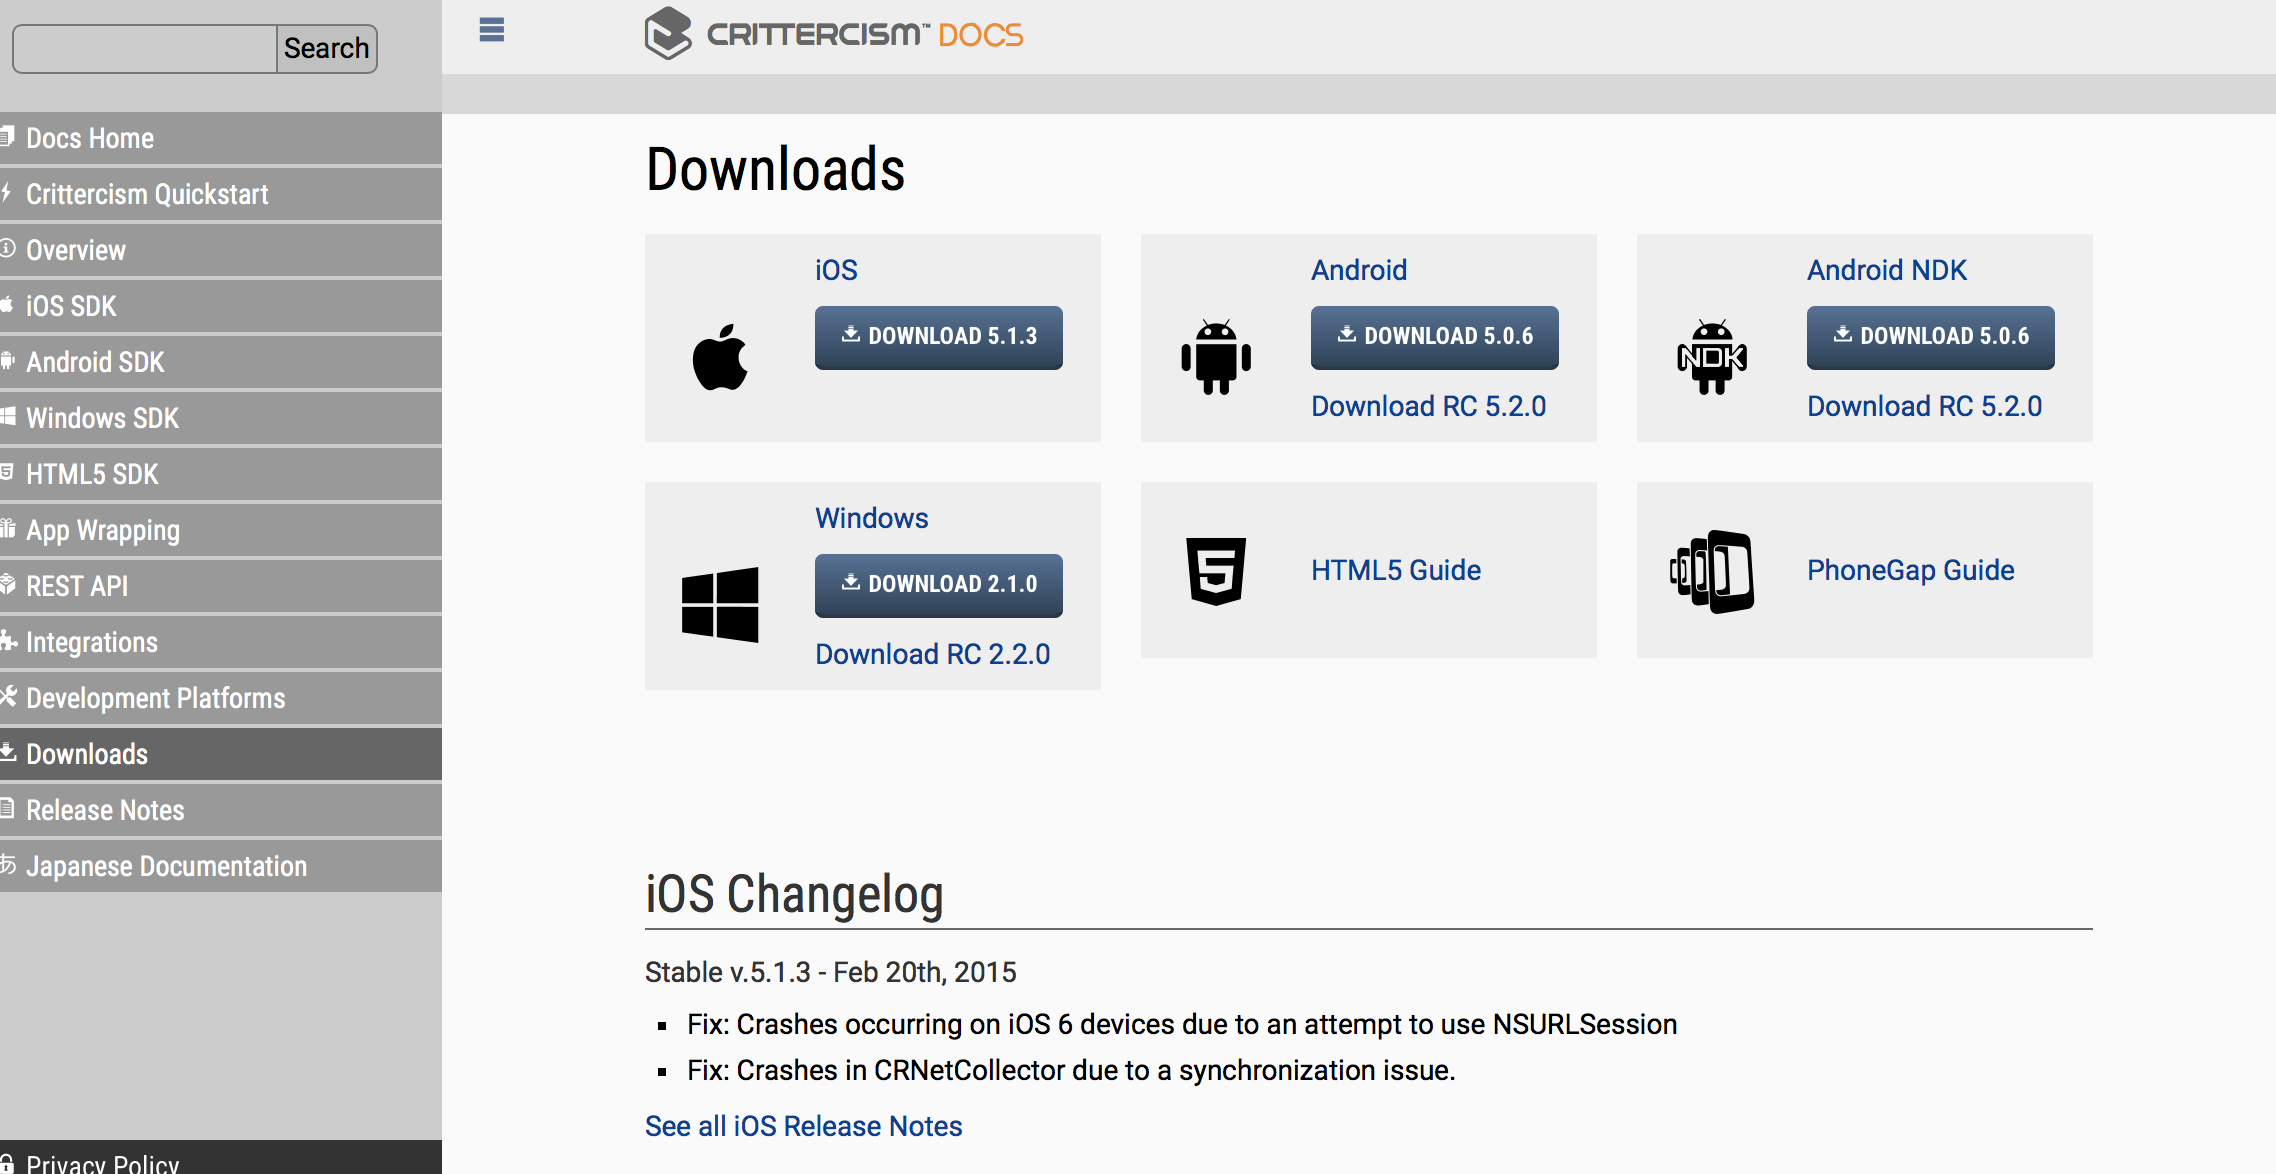Open Windows Download RC 2.2.0 link
The width and height of the screenshot is (2276, 1174).
pyautogui.click(x=932, y=654)
